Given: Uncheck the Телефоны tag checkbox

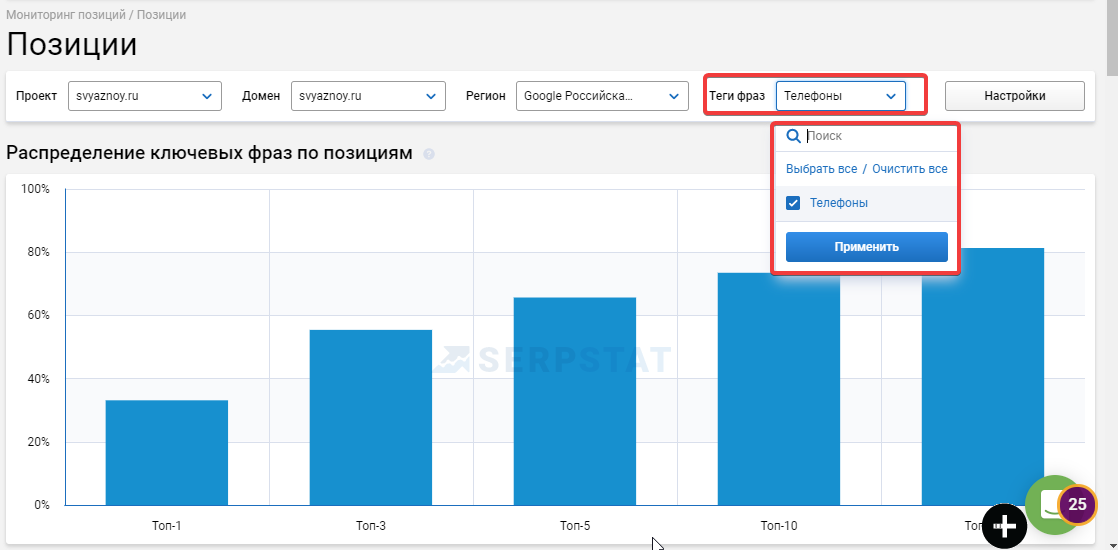Looking at the screenshot, I should click(x=793, y=203).
